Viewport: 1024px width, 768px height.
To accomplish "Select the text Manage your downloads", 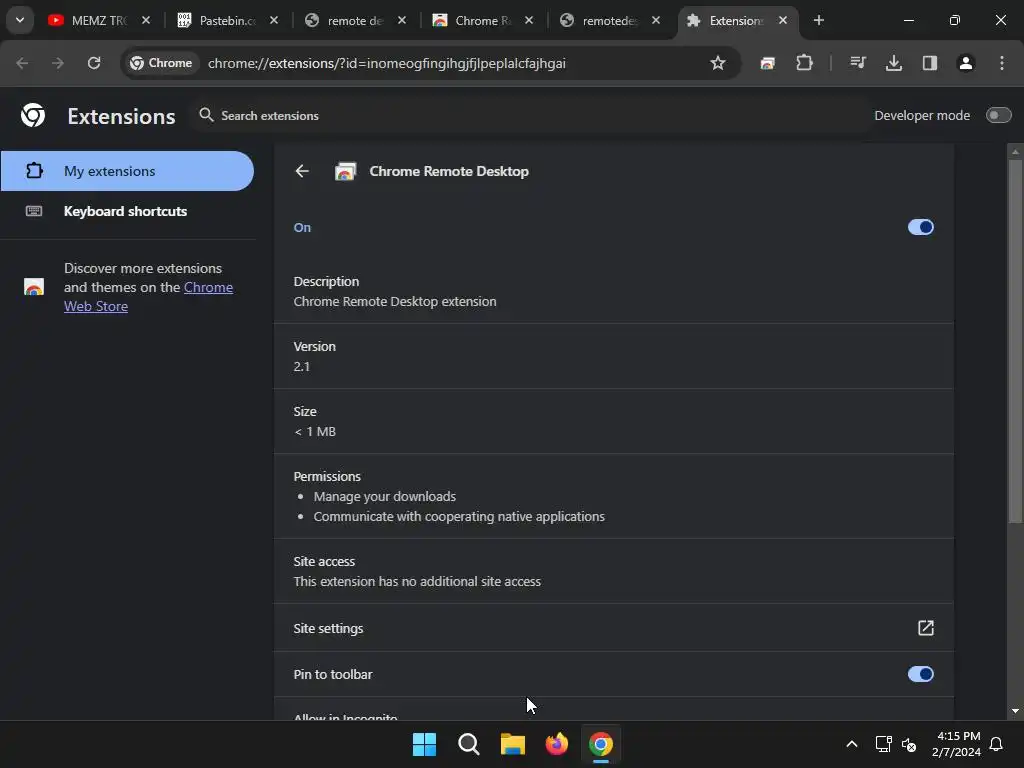I will pyautogui.click(x=385, y=496).
